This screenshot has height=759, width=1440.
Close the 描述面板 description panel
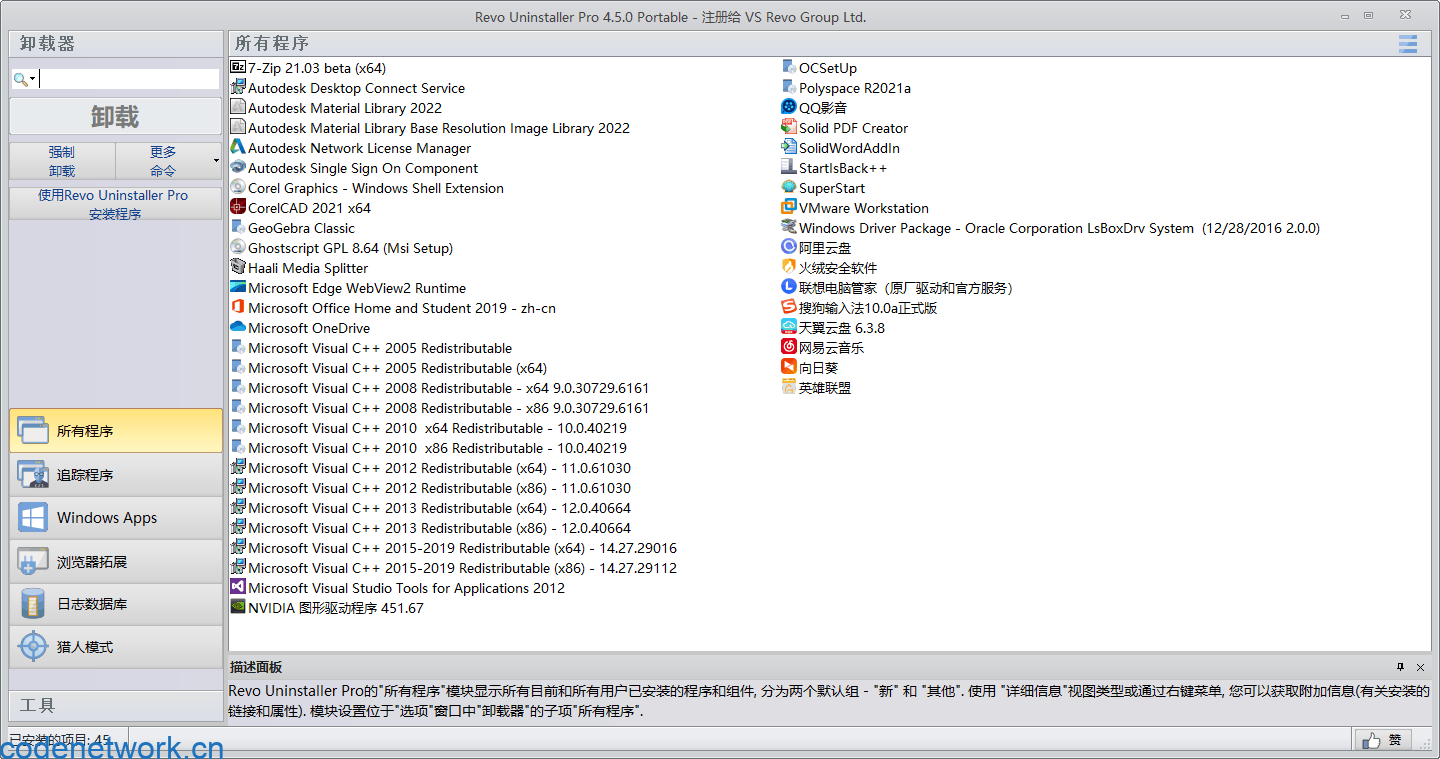coord(1420,667)
